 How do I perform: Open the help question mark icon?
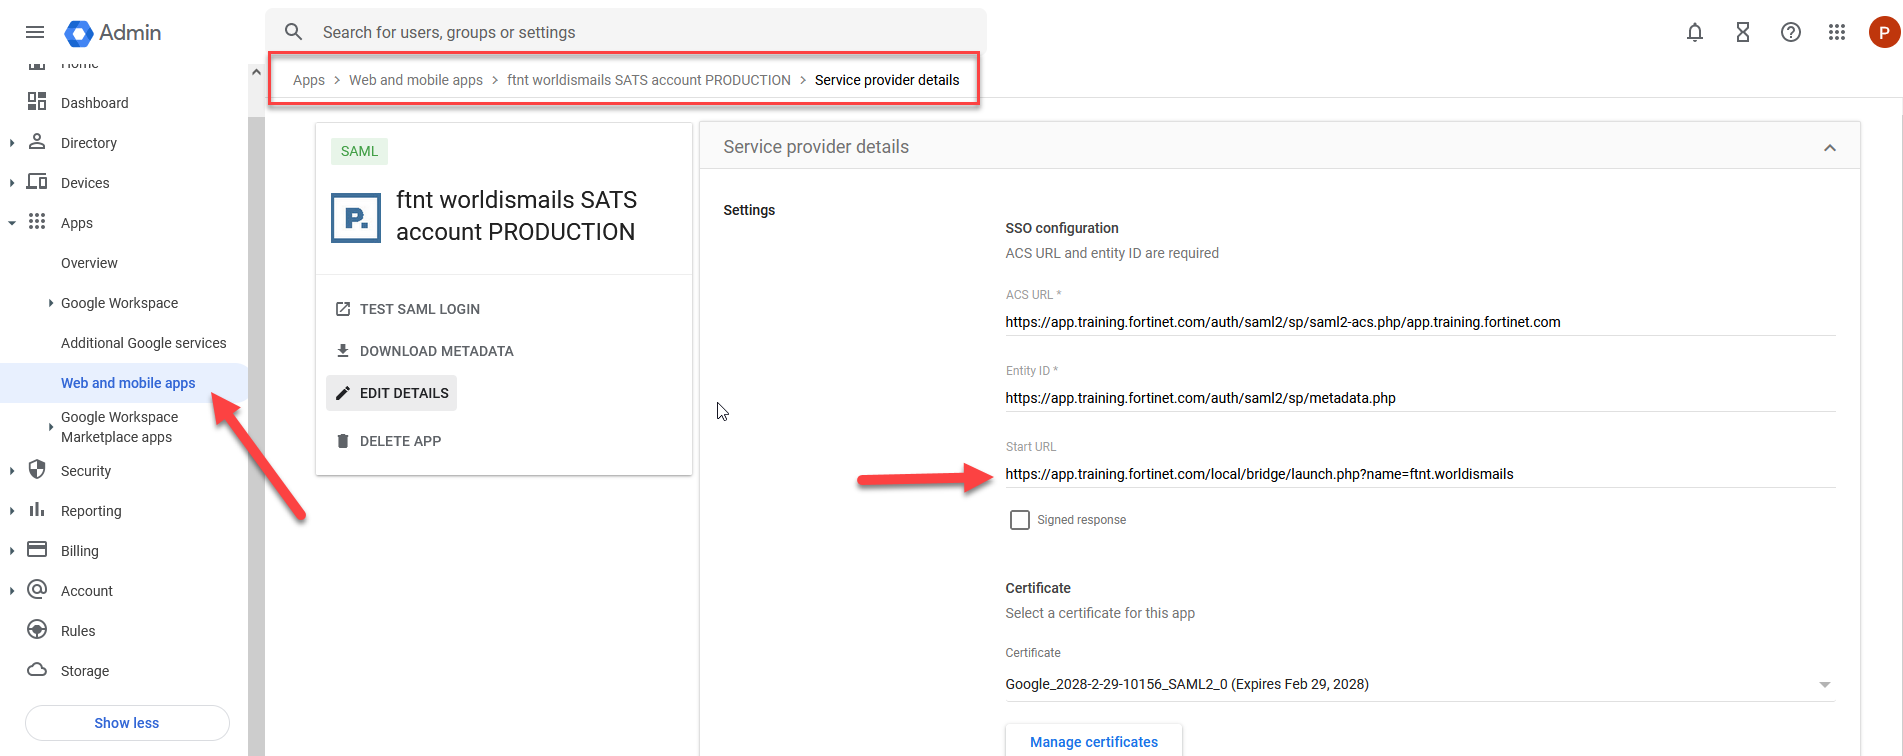[1791, 32]
